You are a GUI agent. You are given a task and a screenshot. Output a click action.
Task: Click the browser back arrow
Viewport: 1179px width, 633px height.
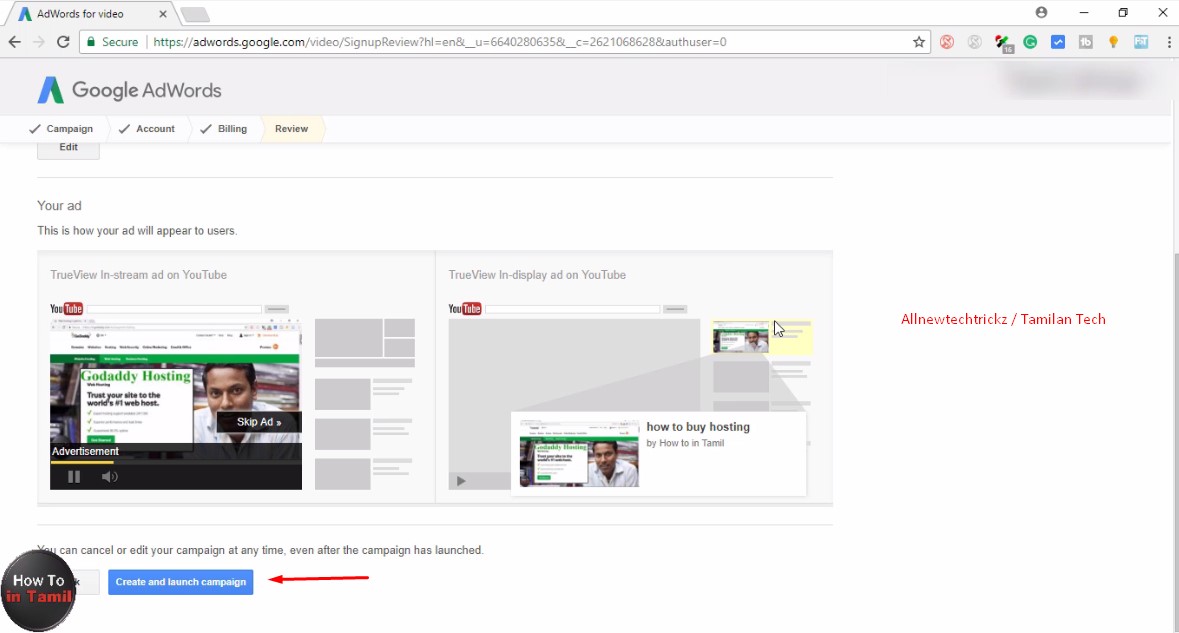14,42
